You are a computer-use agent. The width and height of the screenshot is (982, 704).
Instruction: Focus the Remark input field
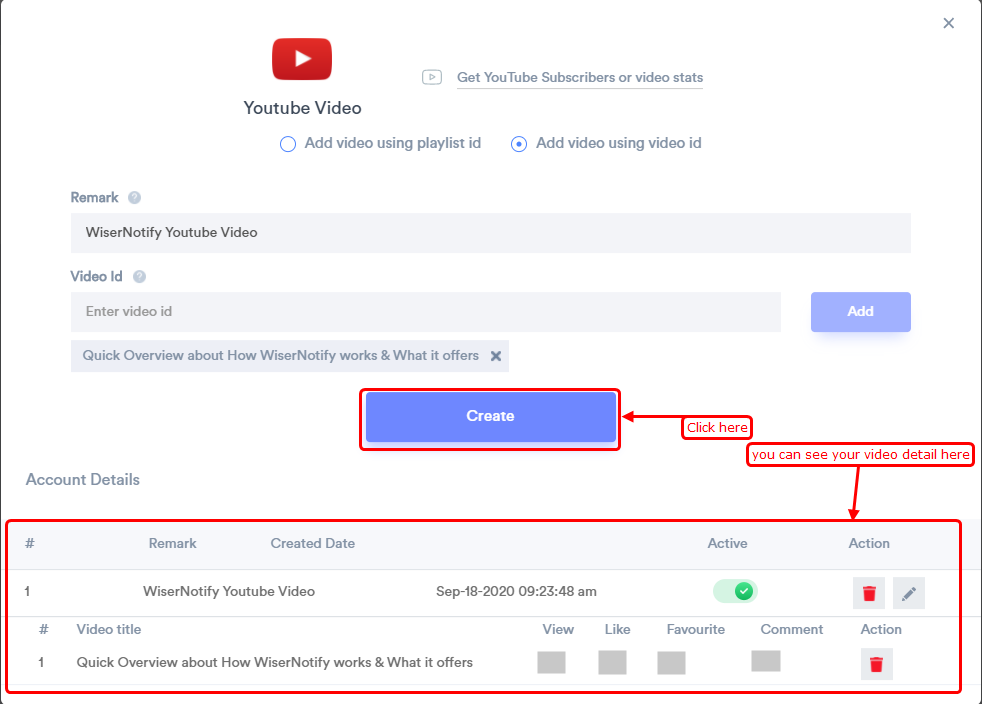490,232
